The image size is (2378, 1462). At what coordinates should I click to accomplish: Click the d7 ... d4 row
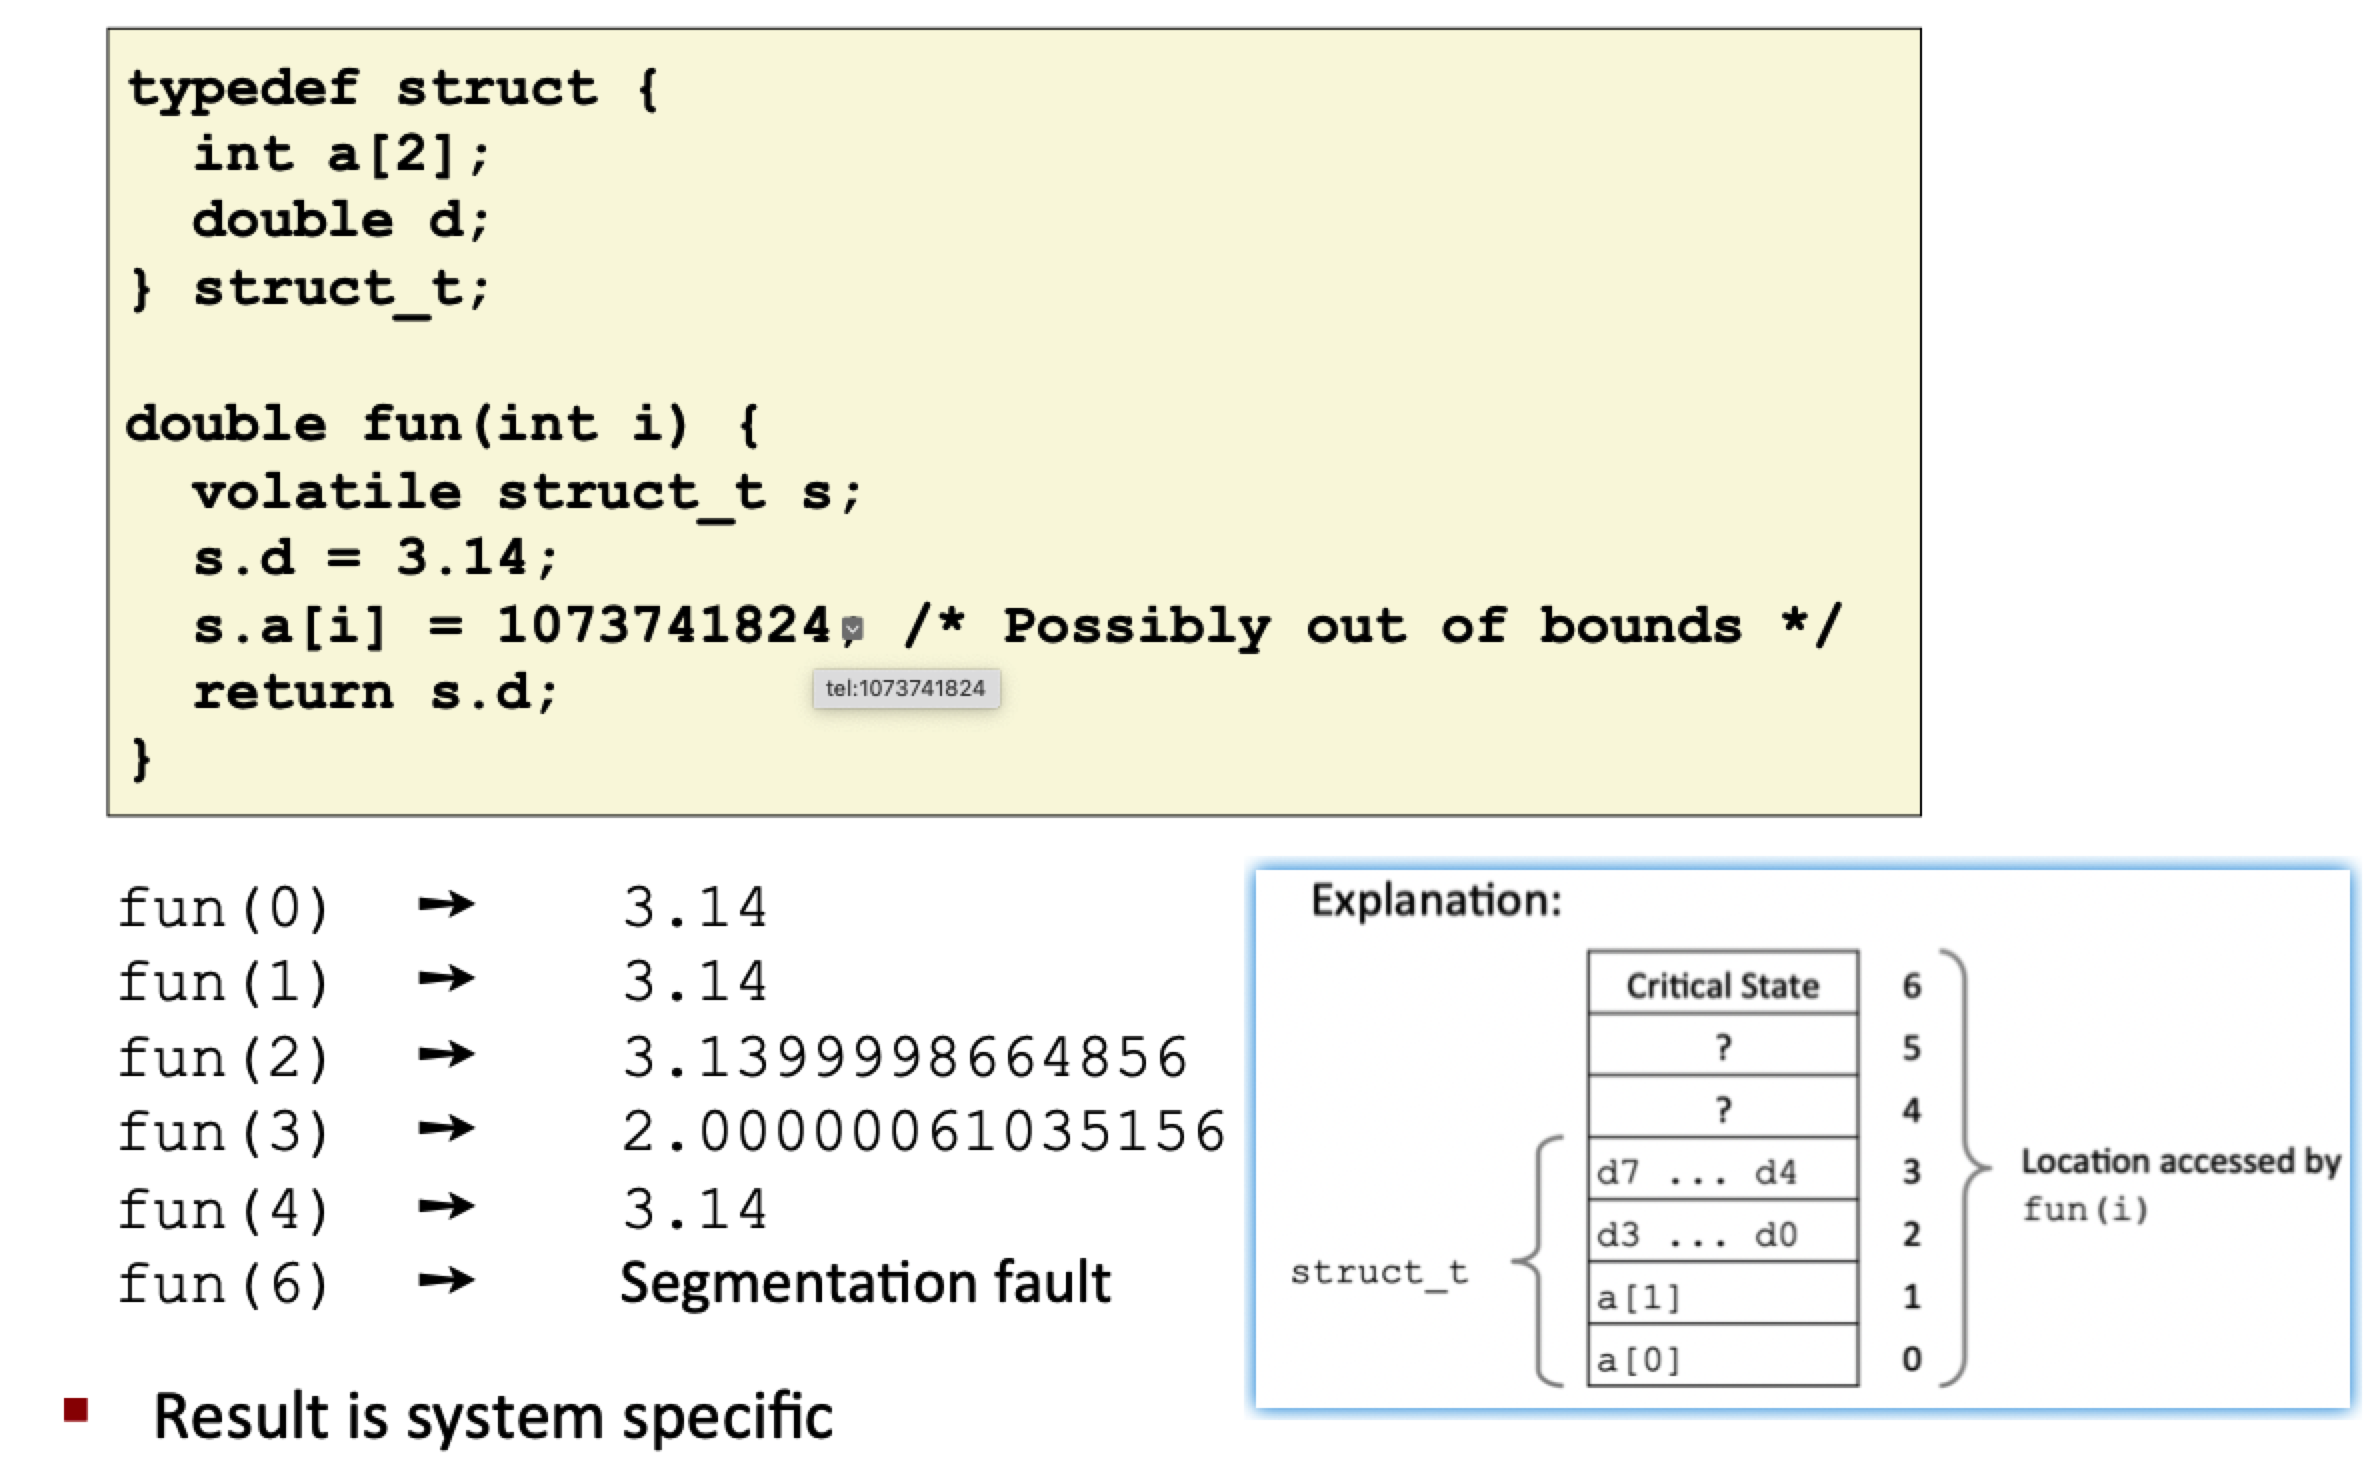pyautogui.click(x=1722, y=1170)
